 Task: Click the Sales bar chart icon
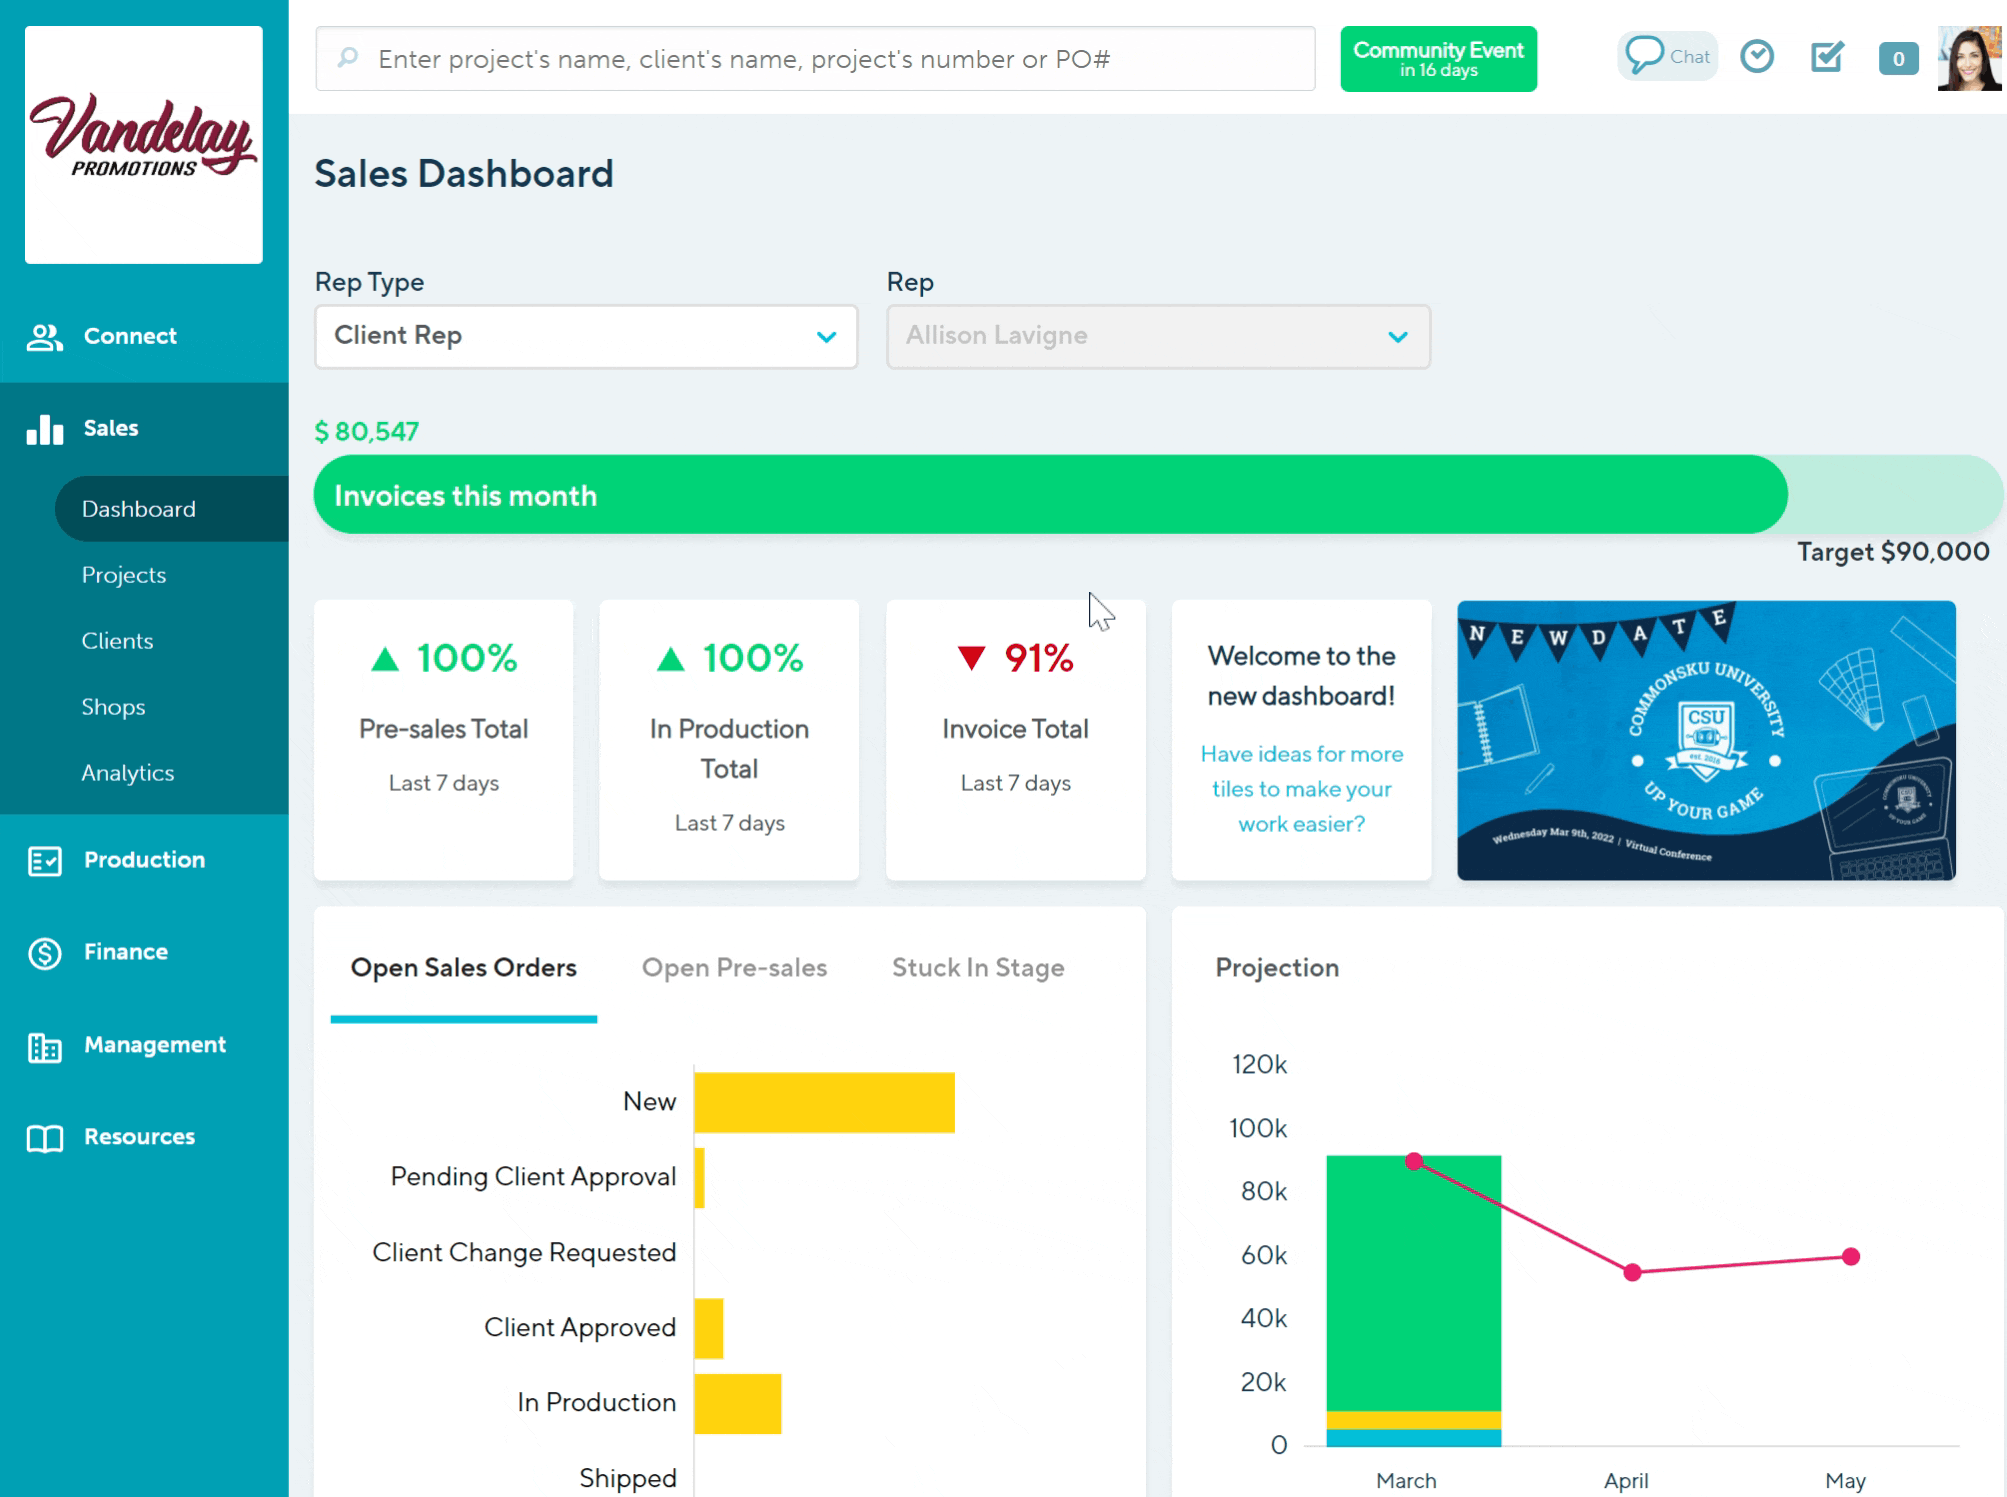[45, 429]
